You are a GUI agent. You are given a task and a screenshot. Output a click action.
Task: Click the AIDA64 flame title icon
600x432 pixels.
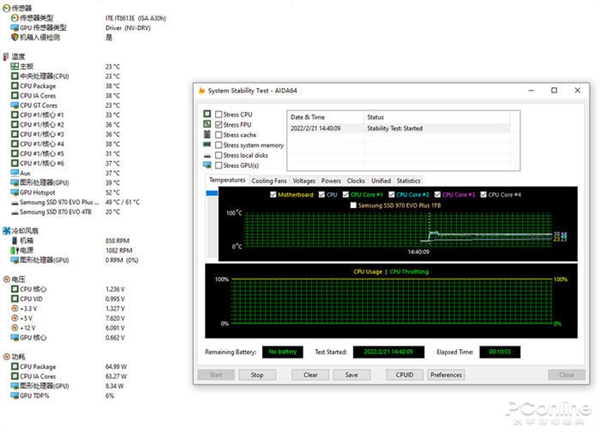click(x=202, y=91)
